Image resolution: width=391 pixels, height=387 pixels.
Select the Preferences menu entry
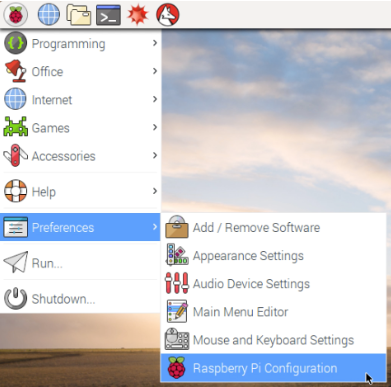tap(80, 227)
